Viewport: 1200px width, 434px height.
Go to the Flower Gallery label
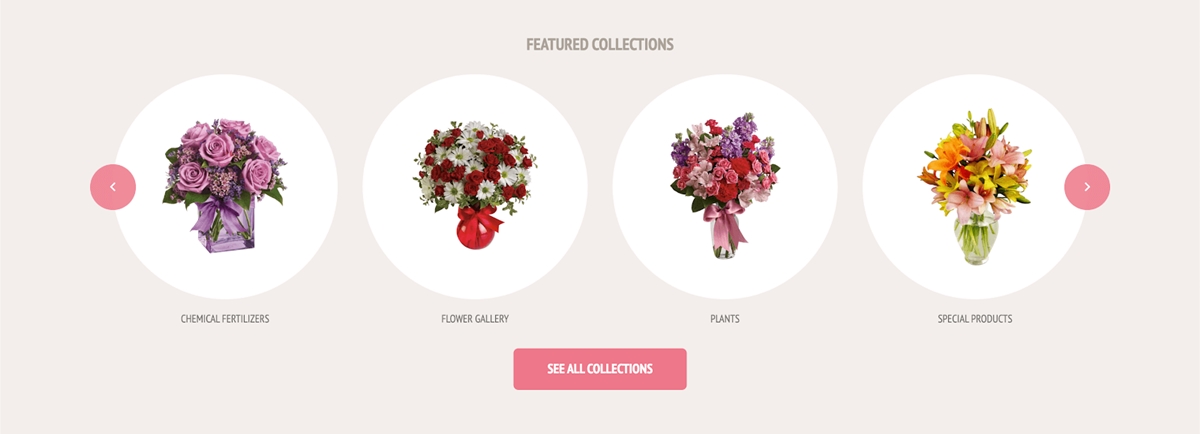point(475,319)
